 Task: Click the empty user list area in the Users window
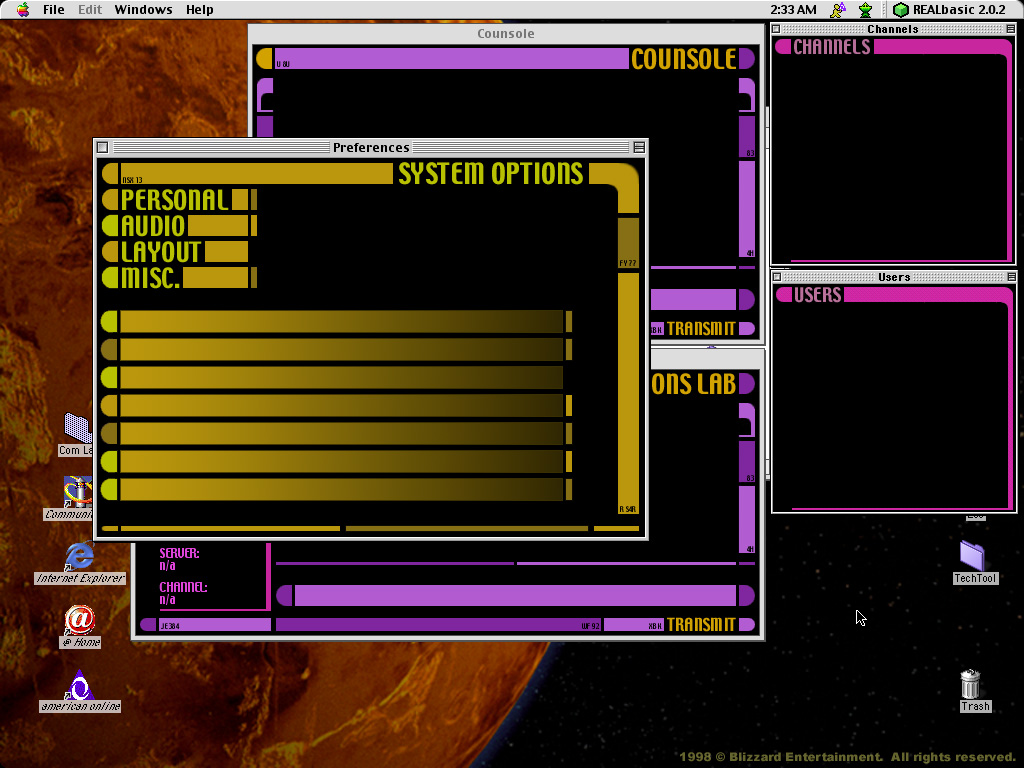(891, 405)
